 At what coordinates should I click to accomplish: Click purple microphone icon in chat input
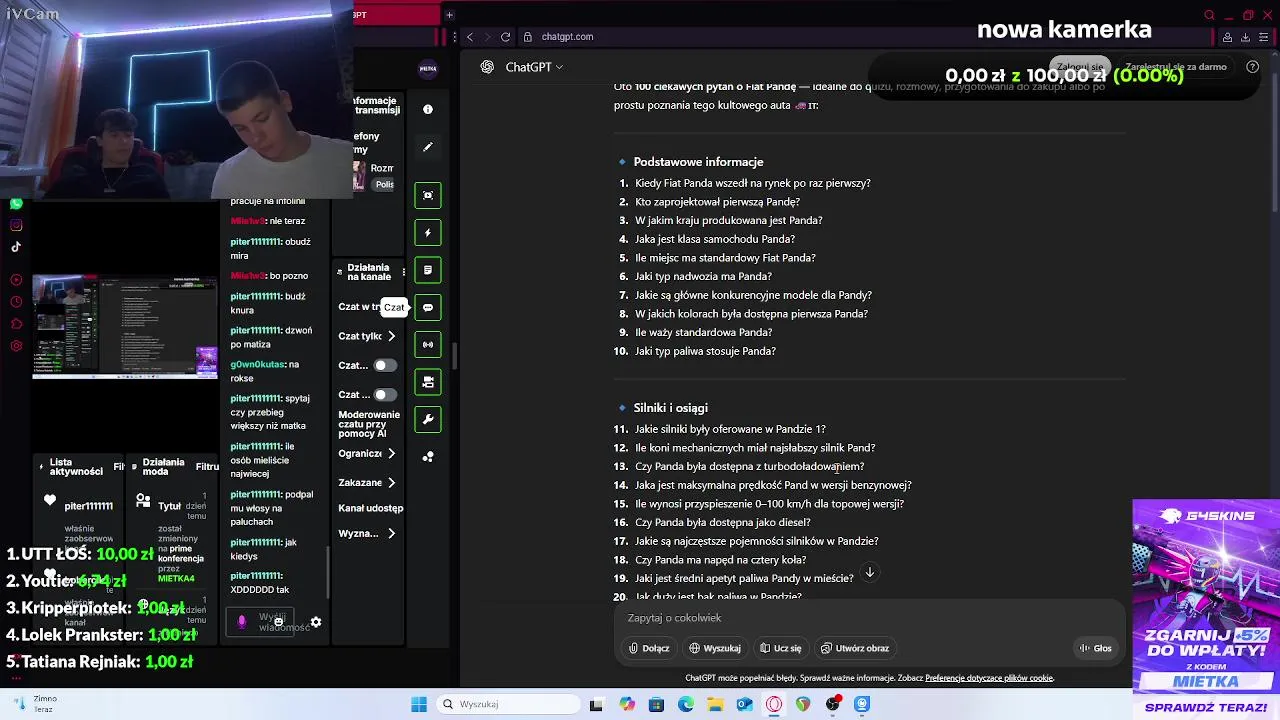click(x=241, y=622)
